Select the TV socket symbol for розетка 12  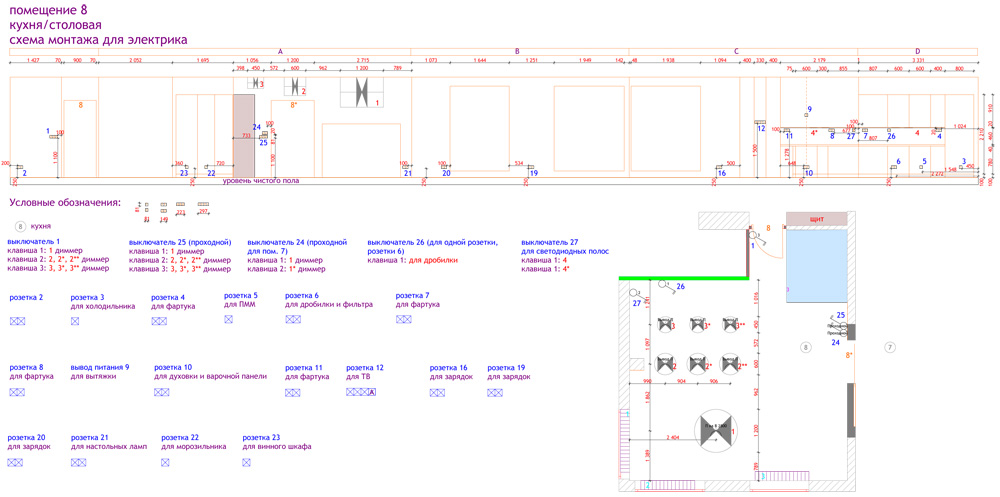pyautogui.click(x=360, y=393)
